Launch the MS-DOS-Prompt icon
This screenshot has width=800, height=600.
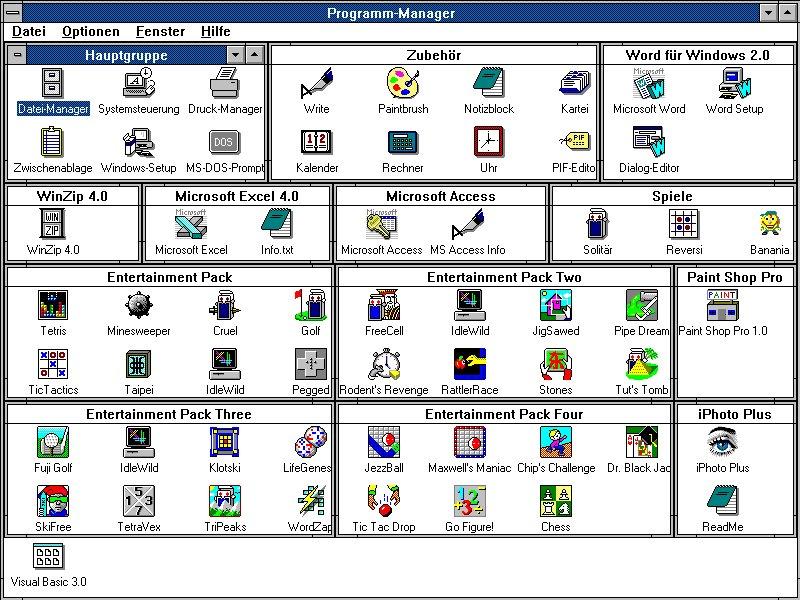pos(224,144)
